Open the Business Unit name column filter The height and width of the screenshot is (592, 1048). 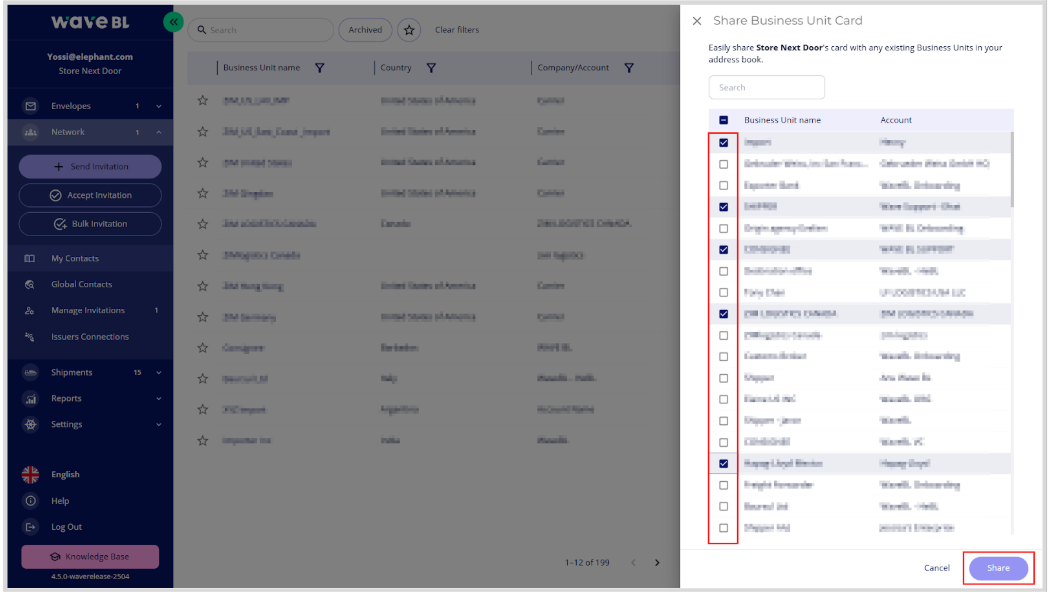pos(319,67)
